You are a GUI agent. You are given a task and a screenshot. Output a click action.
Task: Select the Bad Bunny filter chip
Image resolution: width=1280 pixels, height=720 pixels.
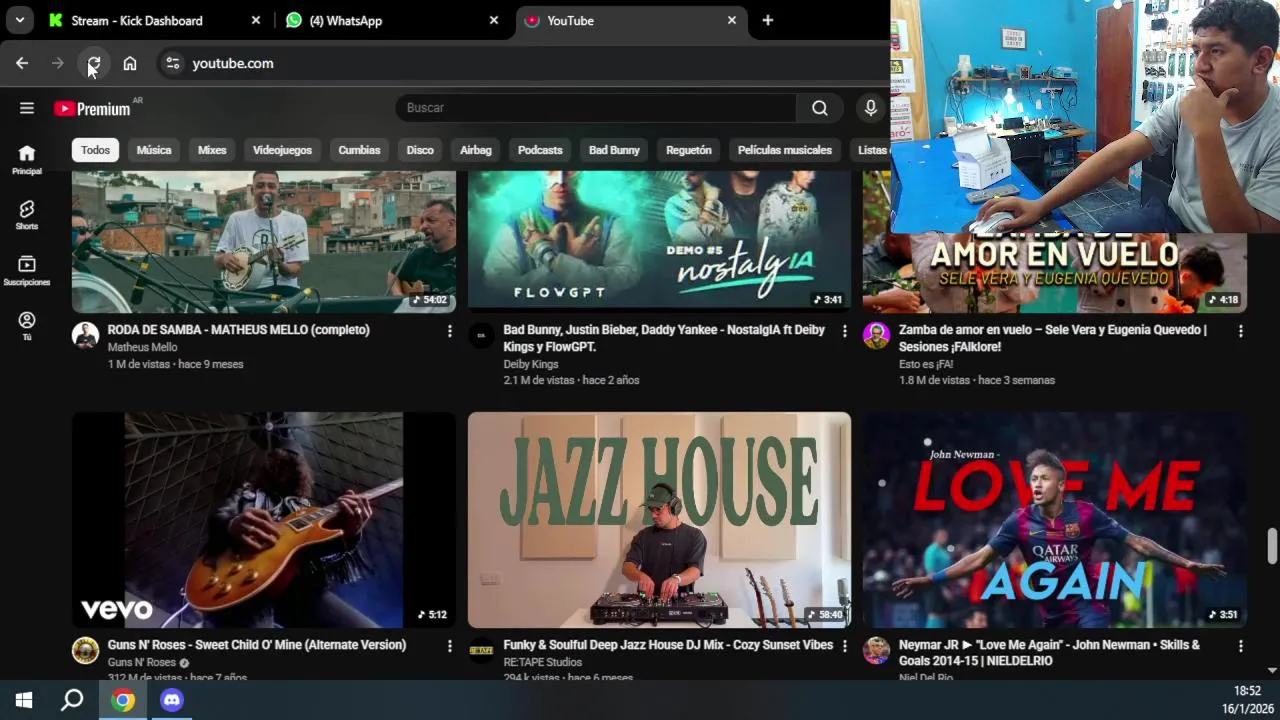click(x=614, y=150)
